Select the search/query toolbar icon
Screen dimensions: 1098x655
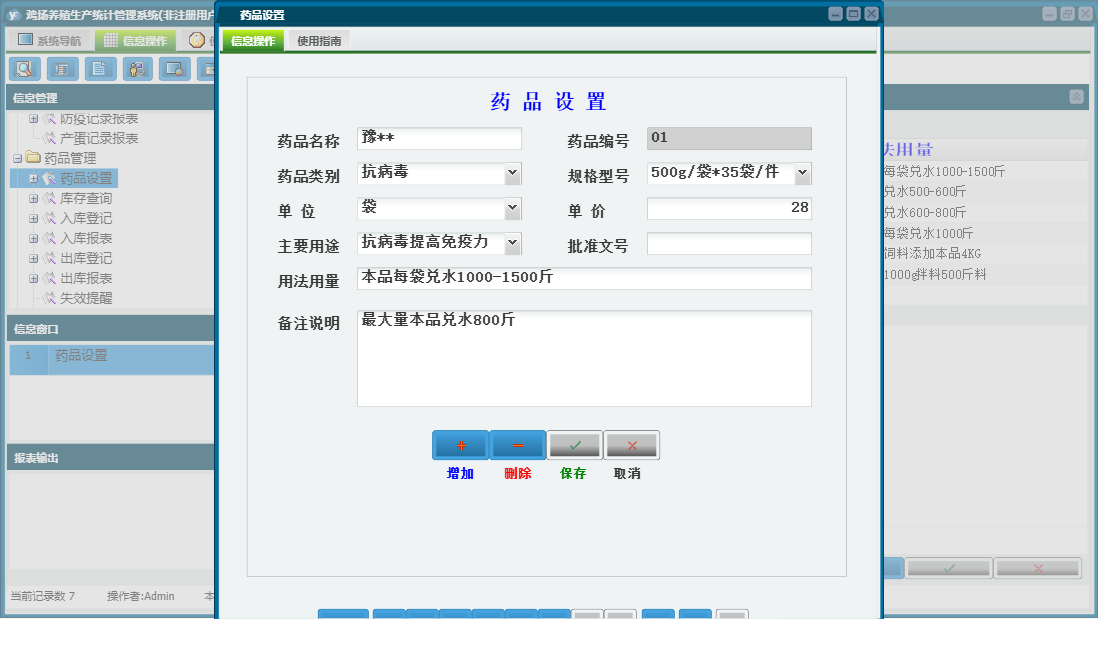point(25,69)
